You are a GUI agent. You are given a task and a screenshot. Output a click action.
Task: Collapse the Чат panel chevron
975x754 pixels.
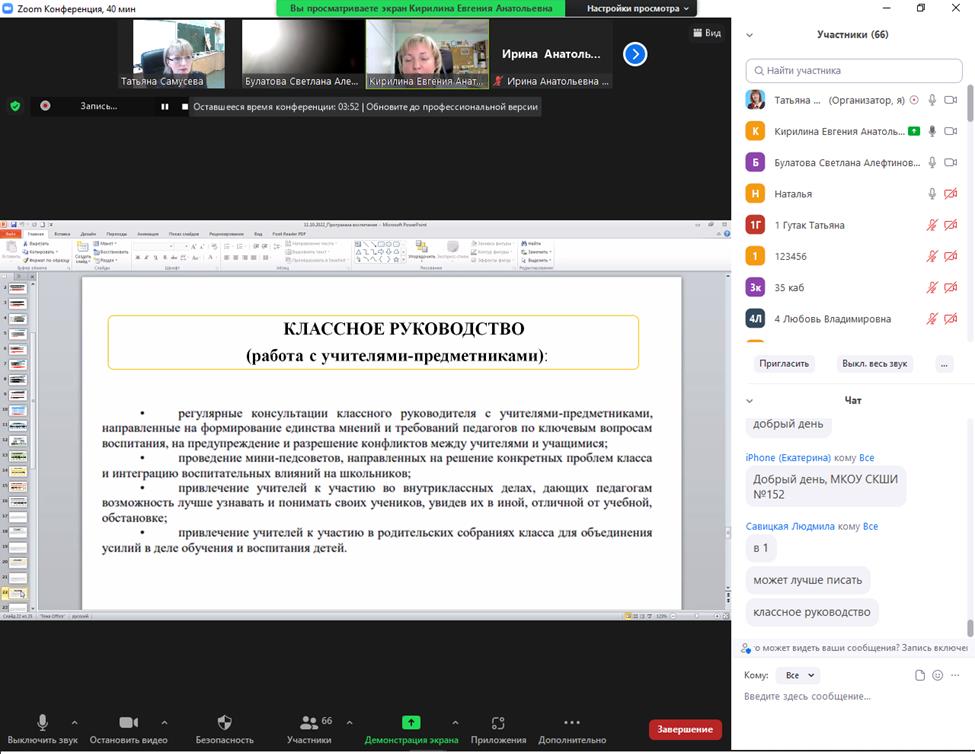750,401
